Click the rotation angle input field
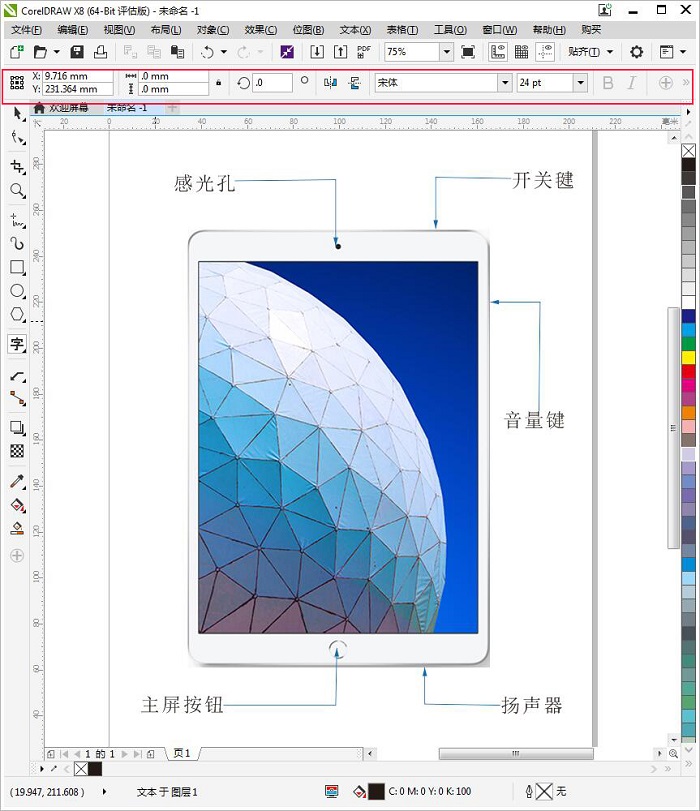700x811 pixels. pos(272,83)
